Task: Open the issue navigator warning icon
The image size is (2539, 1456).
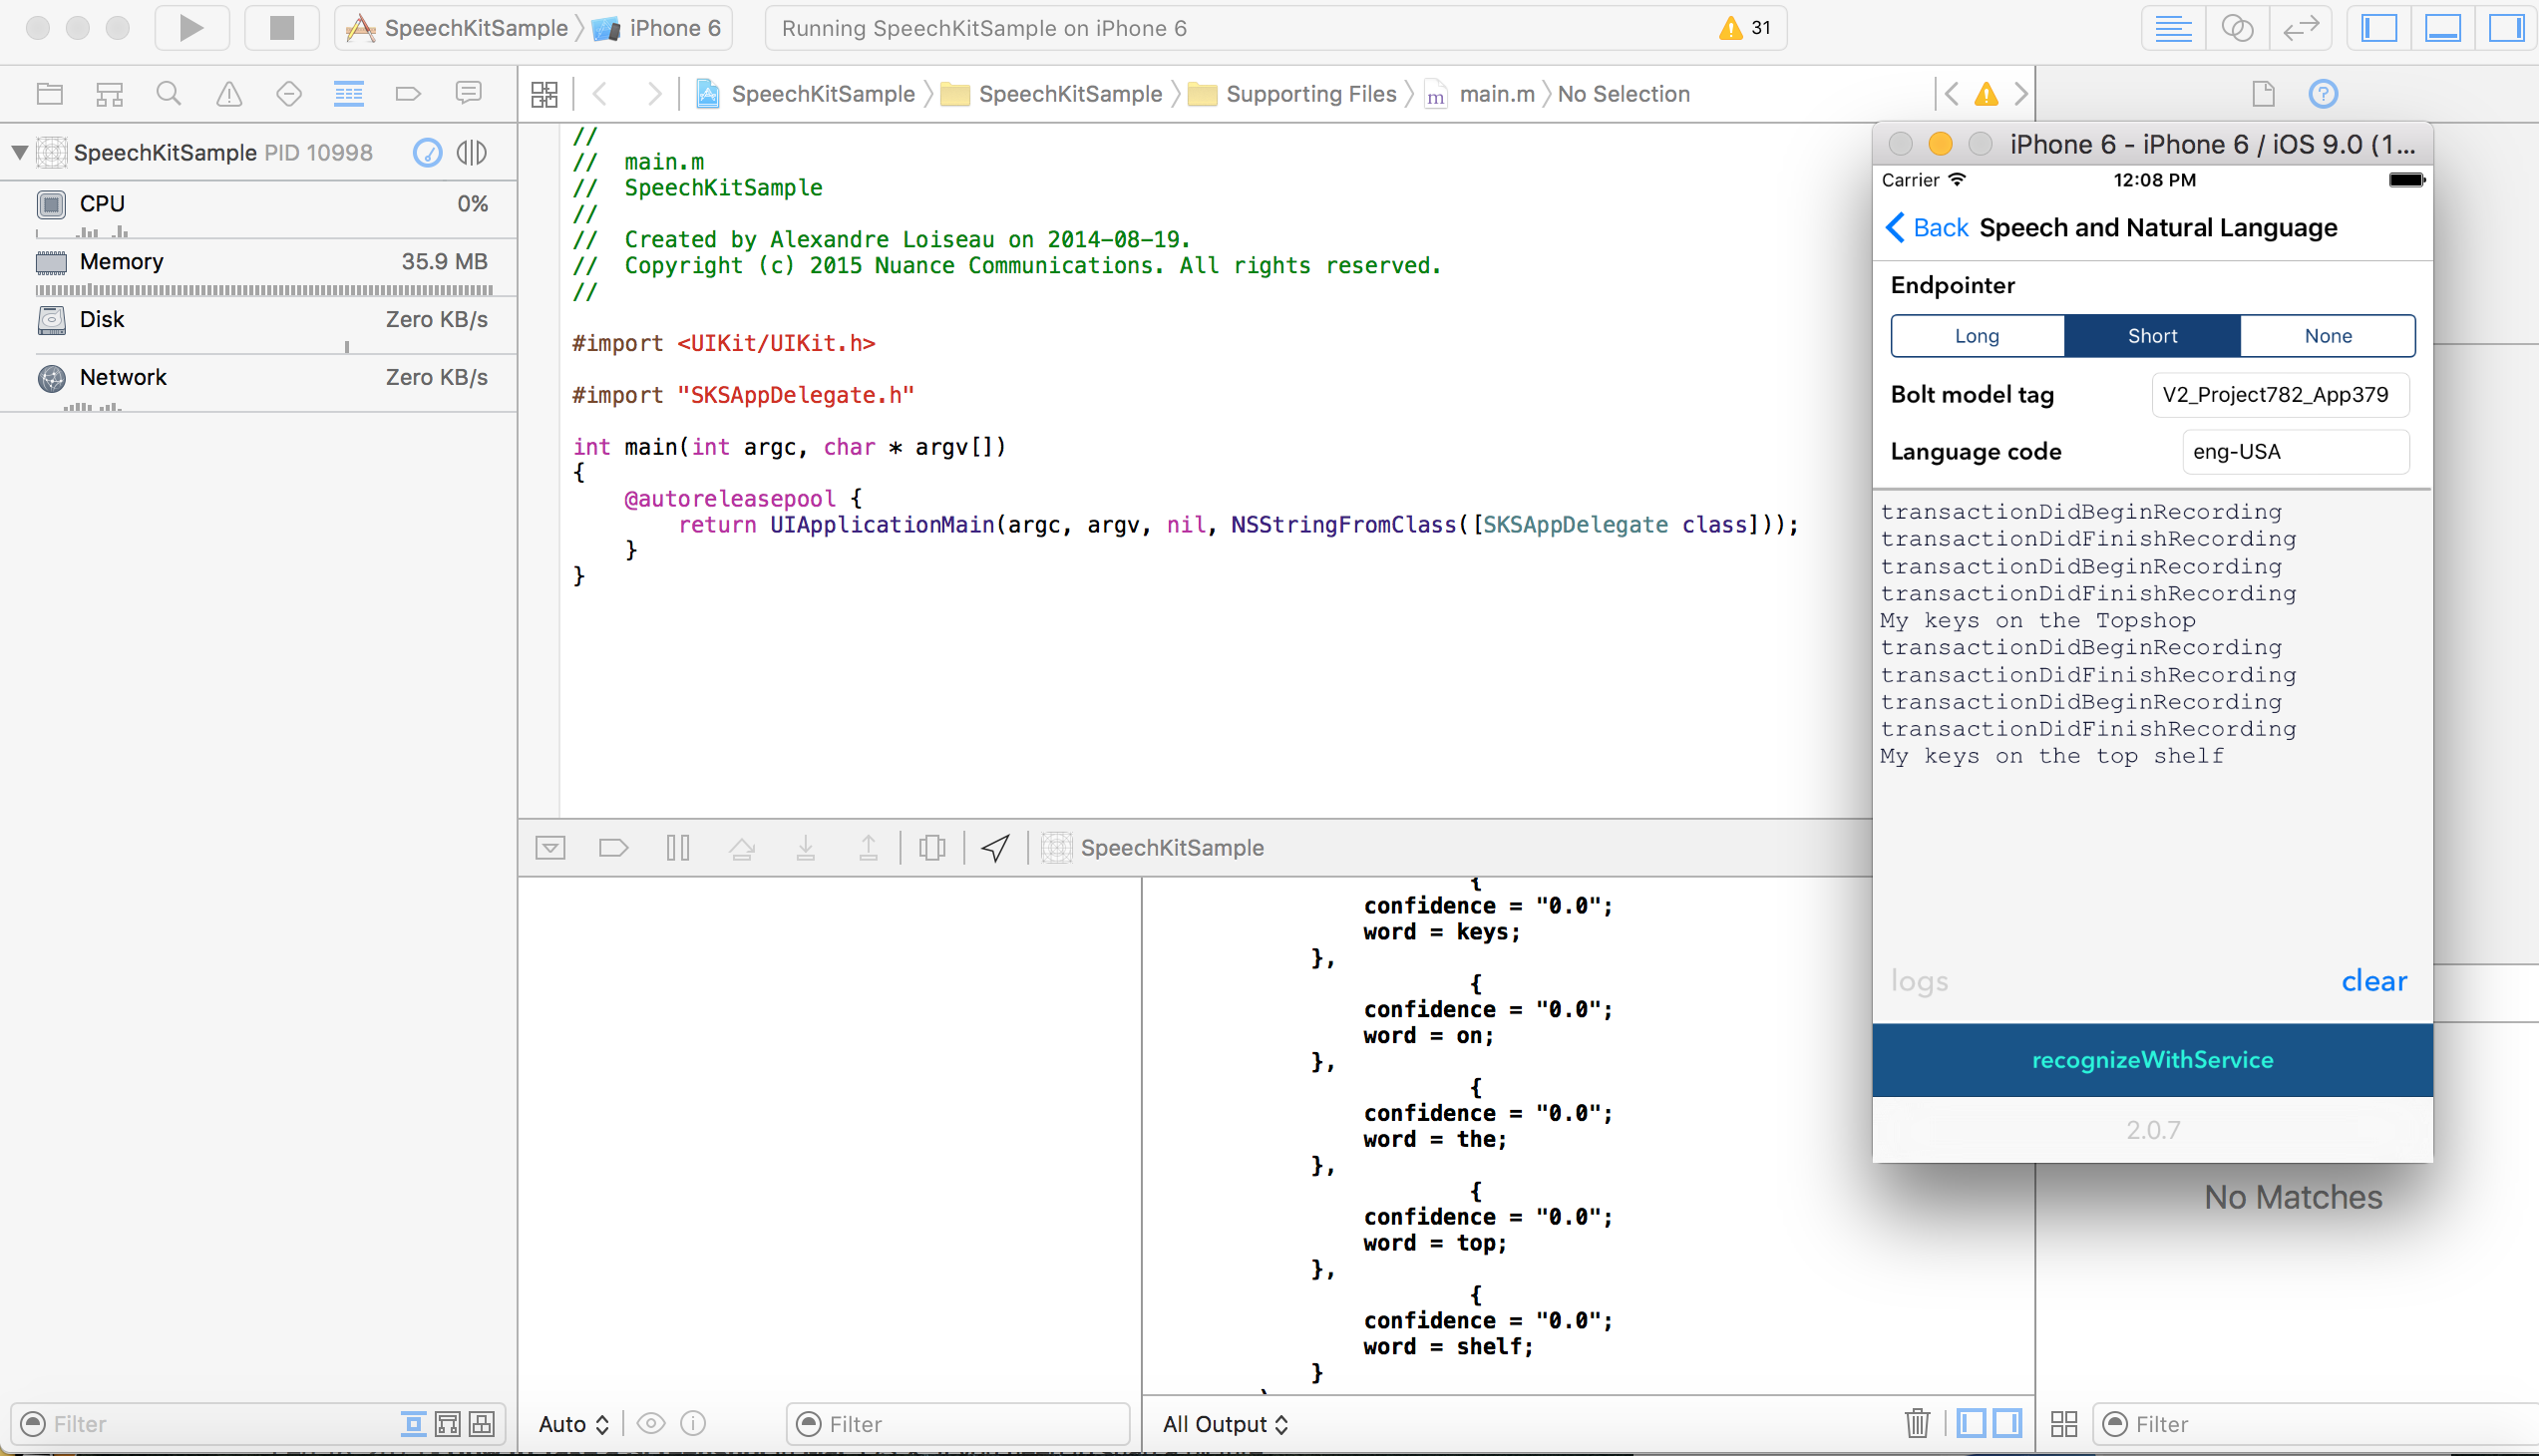Action: click(229, 94)
